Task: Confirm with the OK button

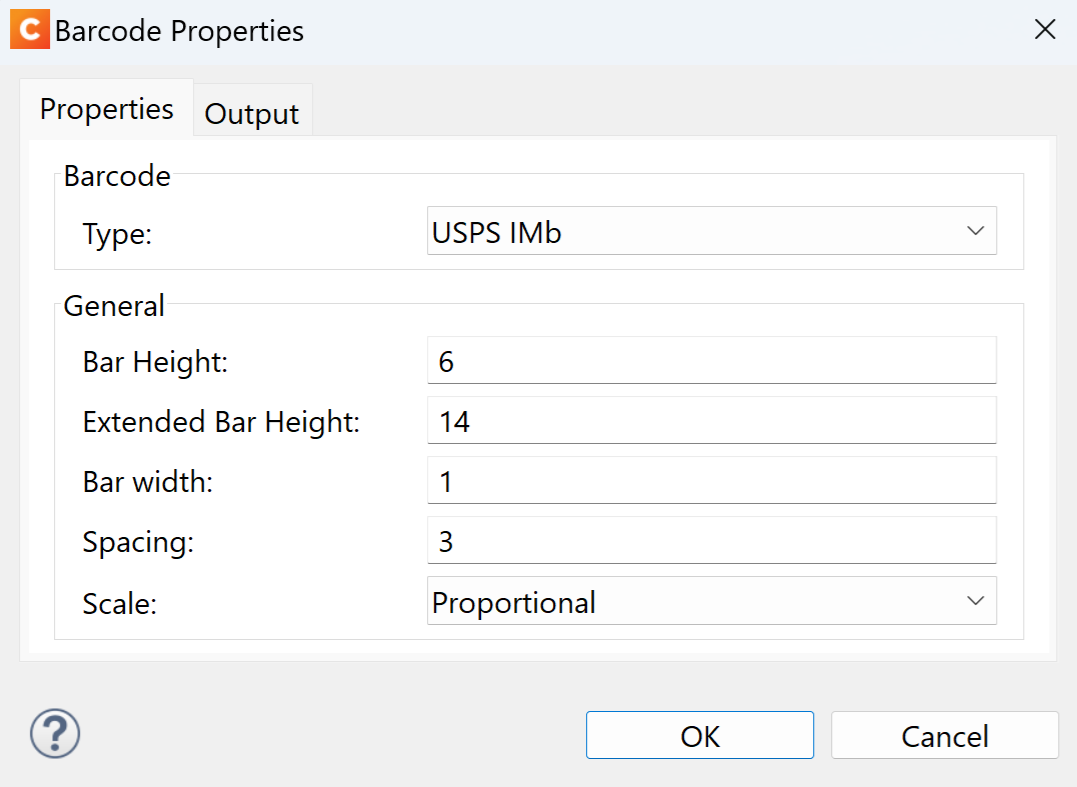Action: pos(700,735)
